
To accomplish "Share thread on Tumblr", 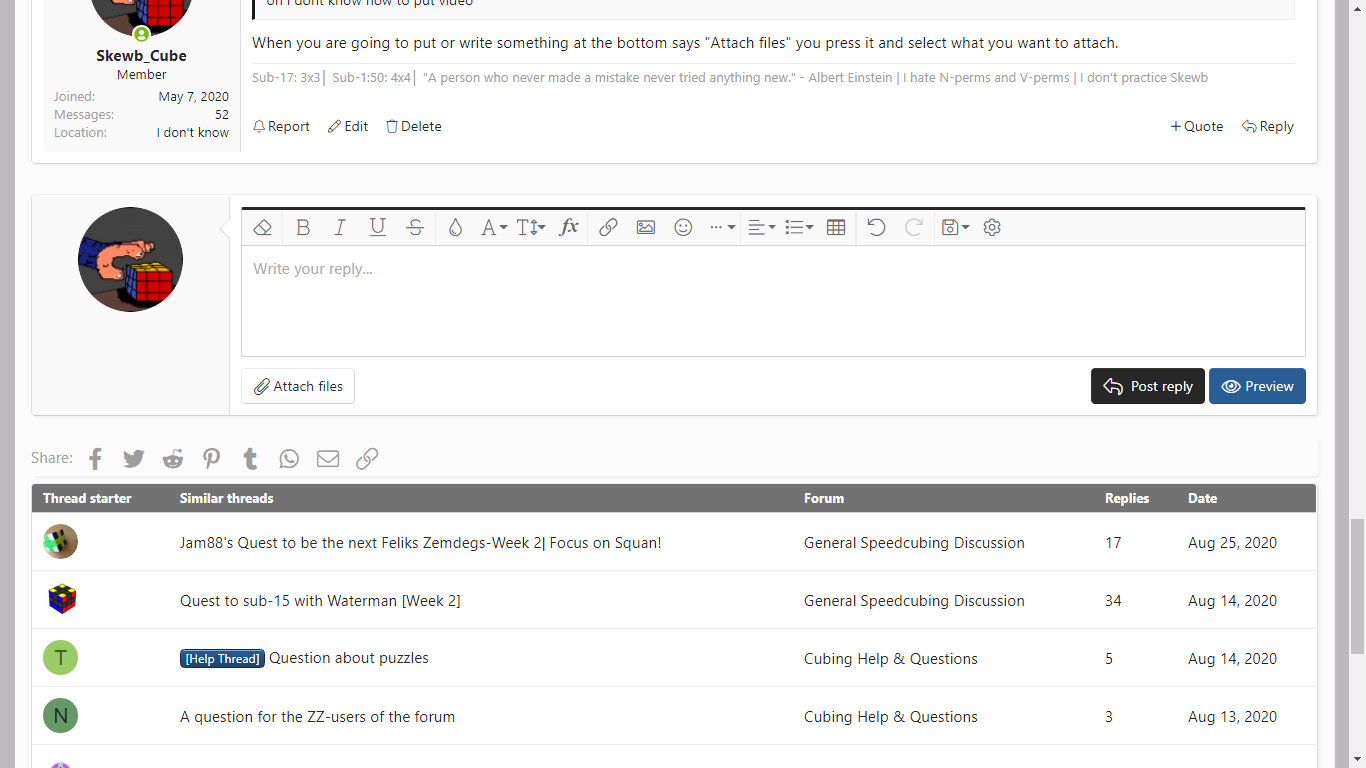I will [x=250, y=458].
